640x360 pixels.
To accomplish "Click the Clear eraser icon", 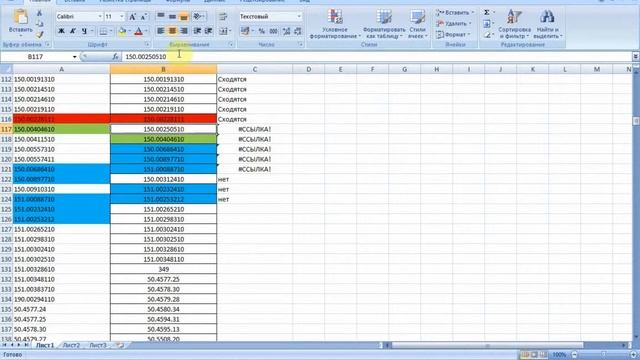I will coord(487,35).
